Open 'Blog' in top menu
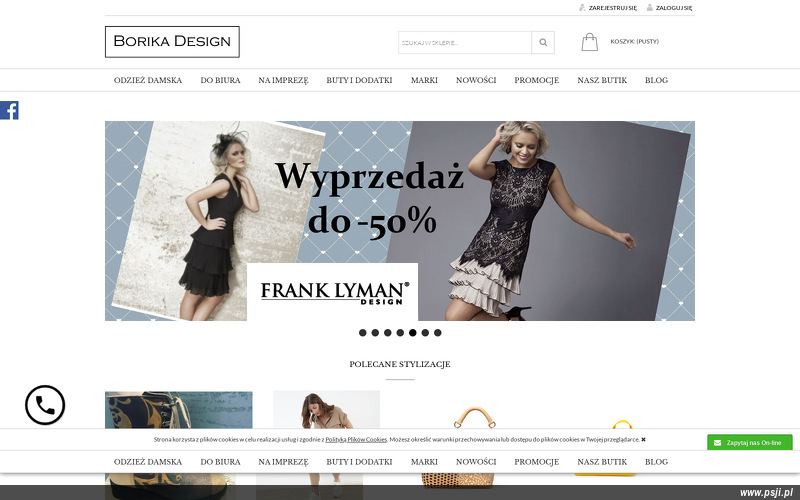 656,80
